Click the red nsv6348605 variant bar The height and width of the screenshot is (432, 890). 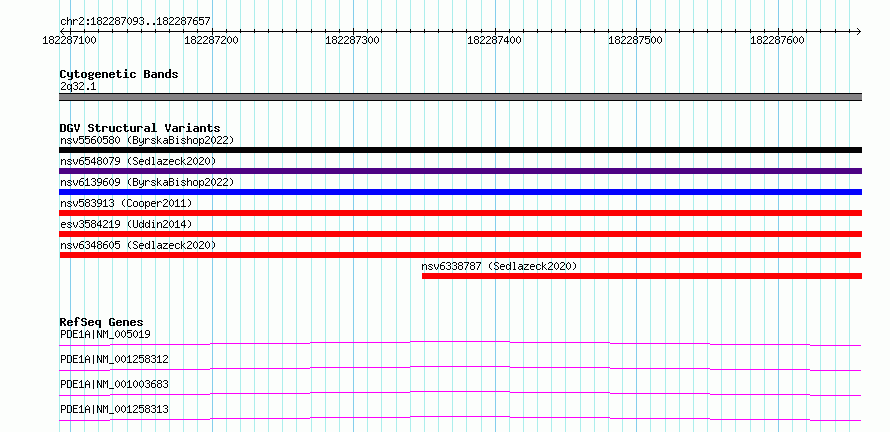460,255
